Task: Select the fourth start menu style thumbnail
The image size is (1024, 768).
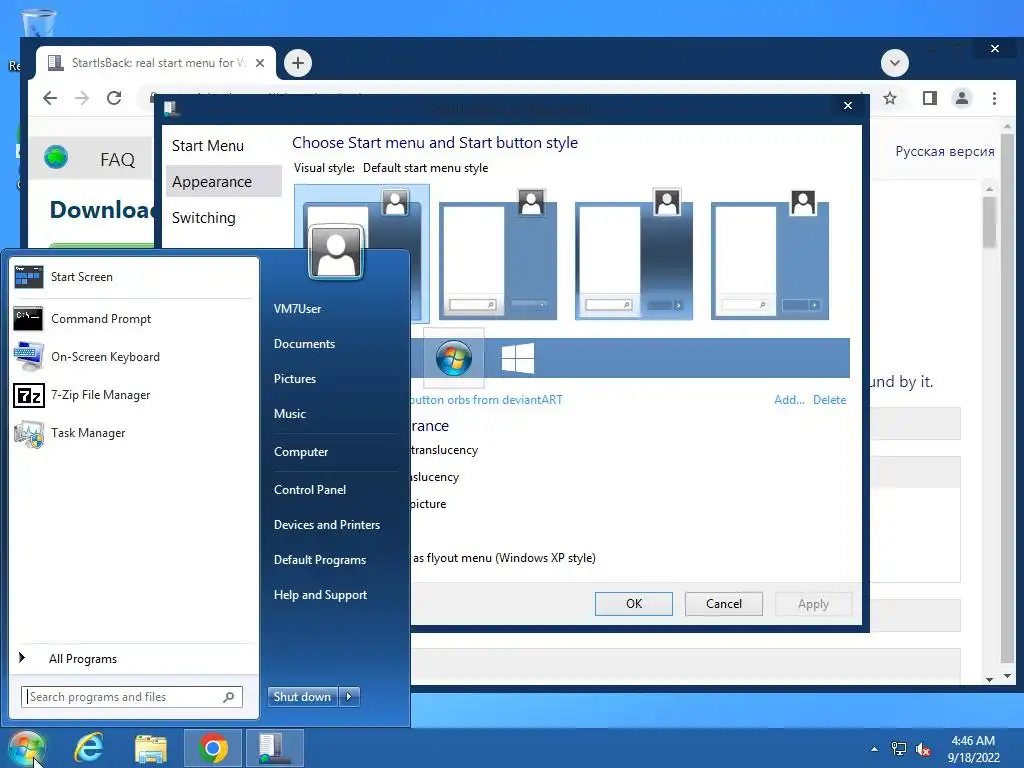Action: point(770,253)
